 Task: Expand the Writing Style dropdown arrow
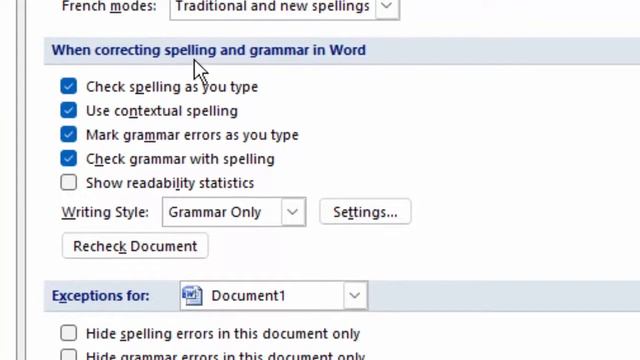(x=293, y=212)
